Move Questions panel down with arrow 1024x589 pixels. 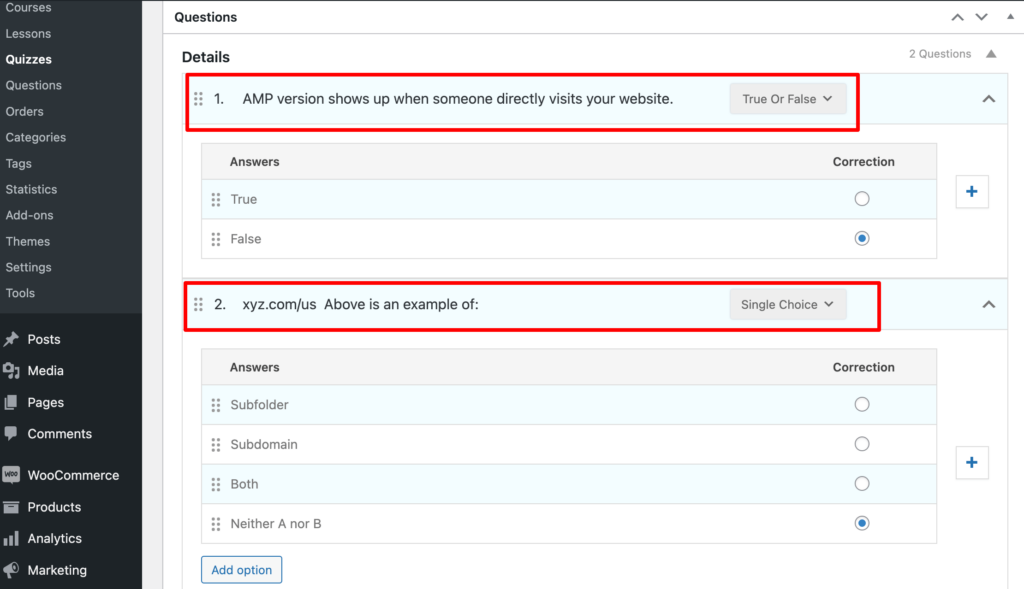[982, 17]
